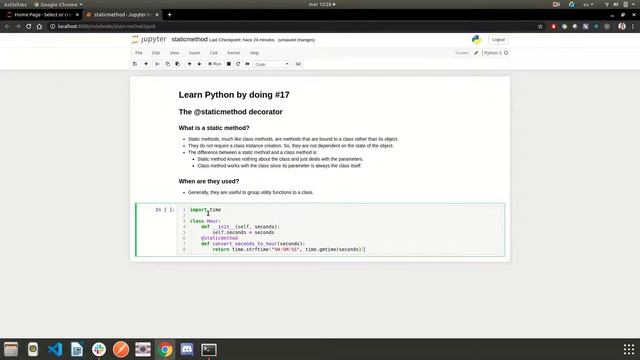Image resolution: width=640 pixels, height=360 pixels.
Task: Open the Chrome three-dot menu
Action: (x=633, y=26)
